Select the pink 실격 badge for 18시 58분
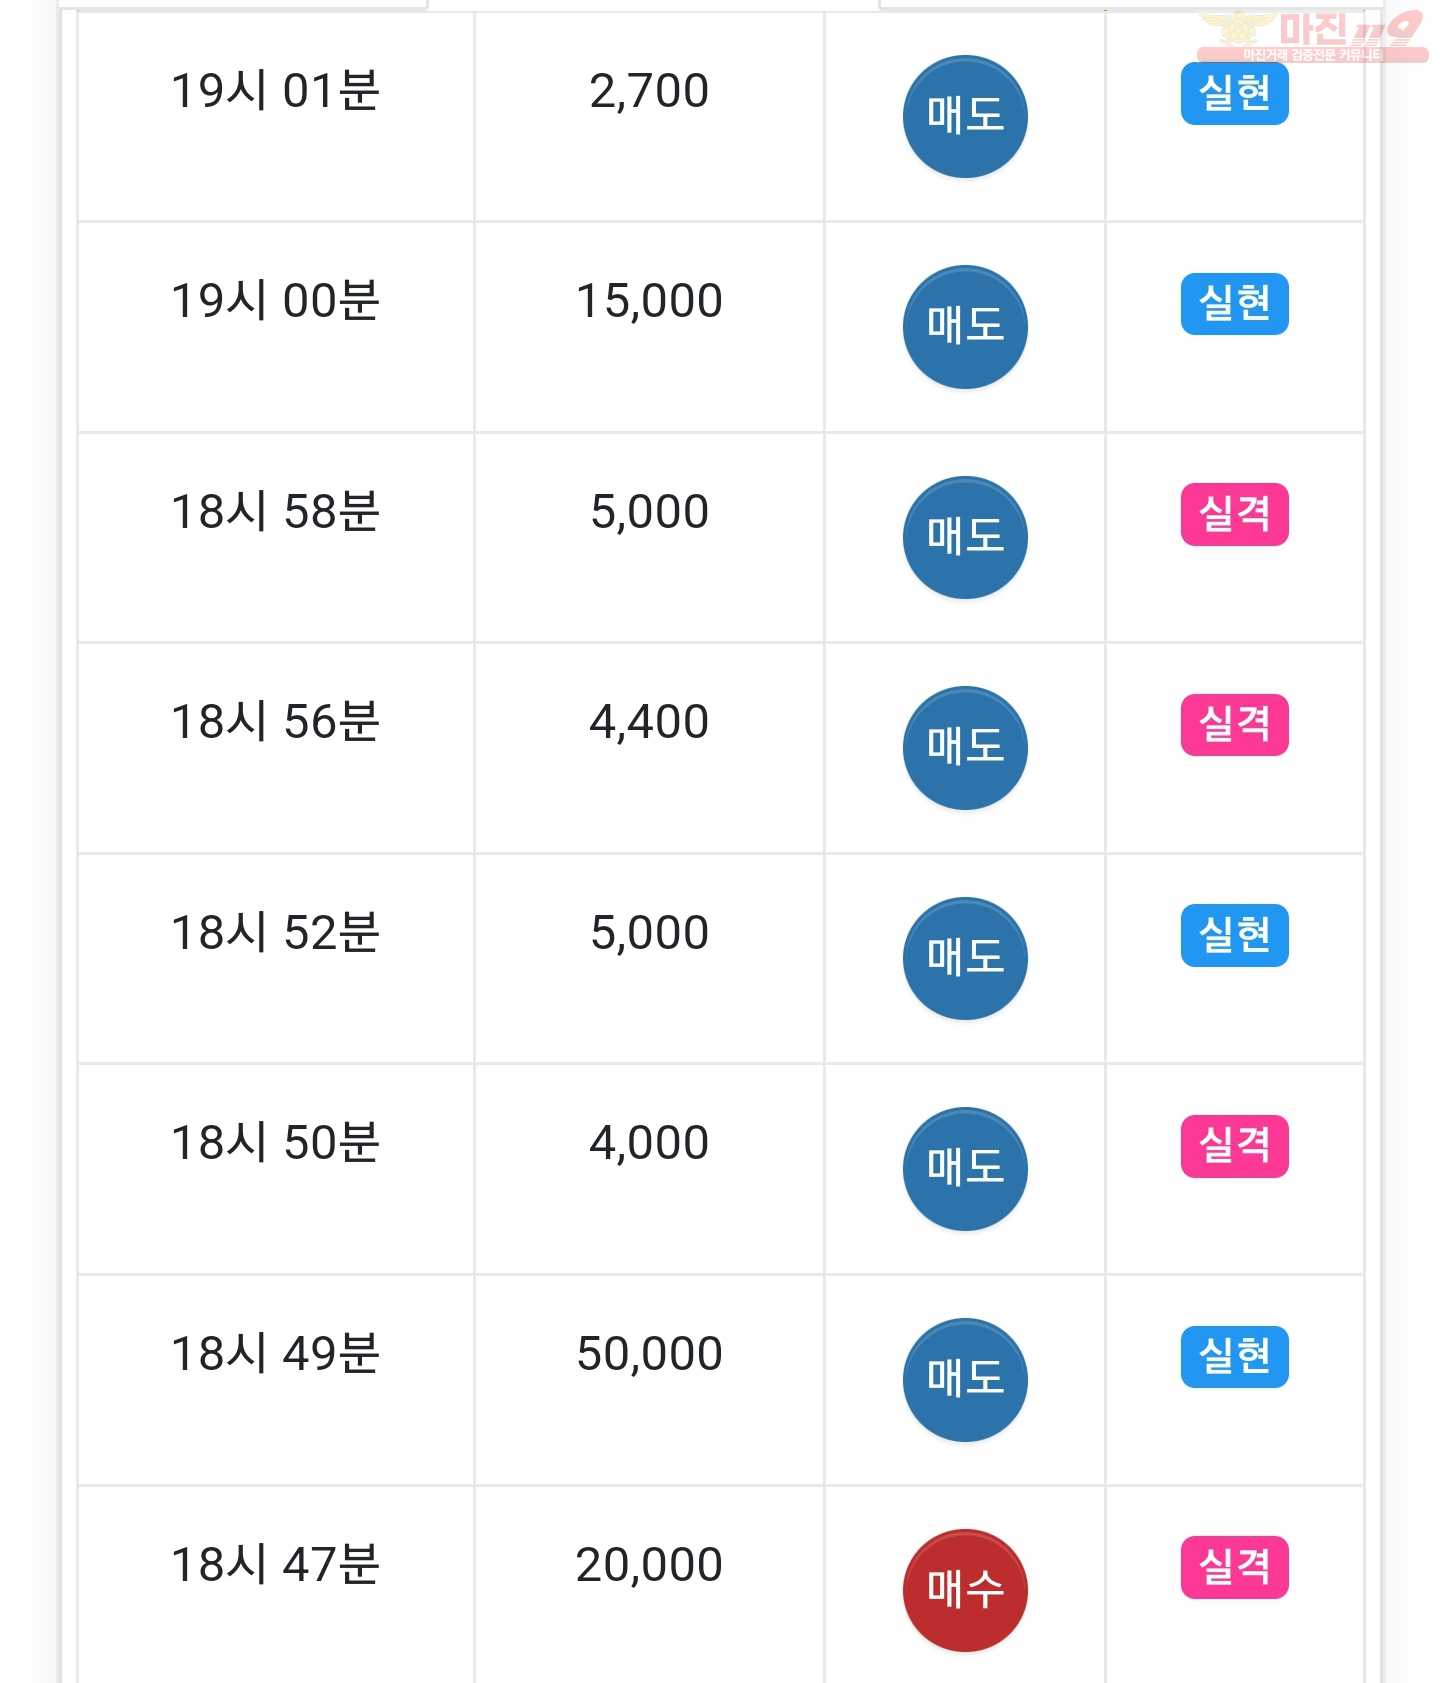 [1234, 514]
